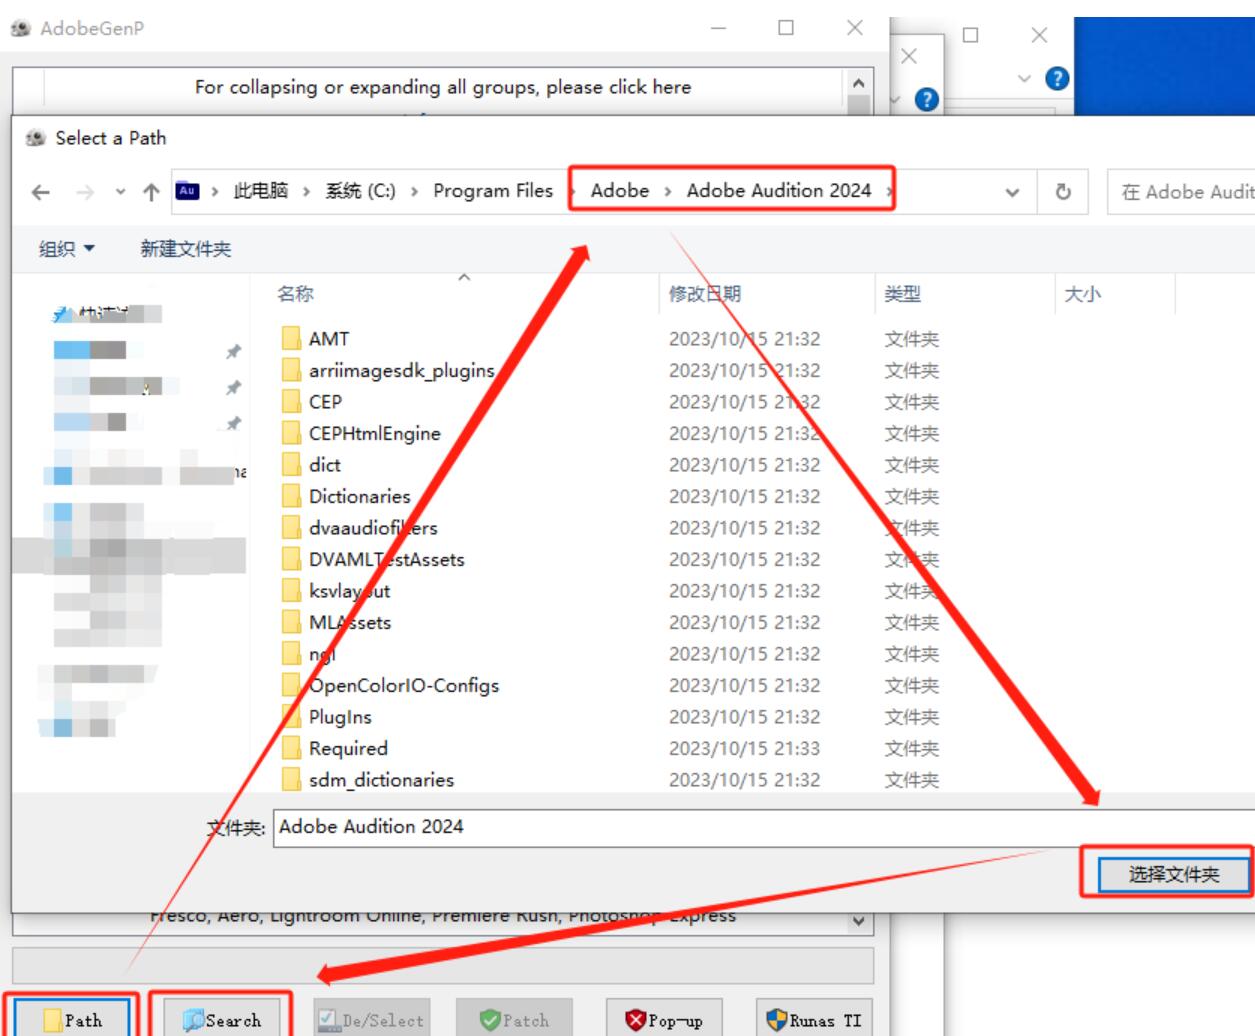
Task: Click the AdobeGenP list scroll-up arrow
Action: point(858,83)
